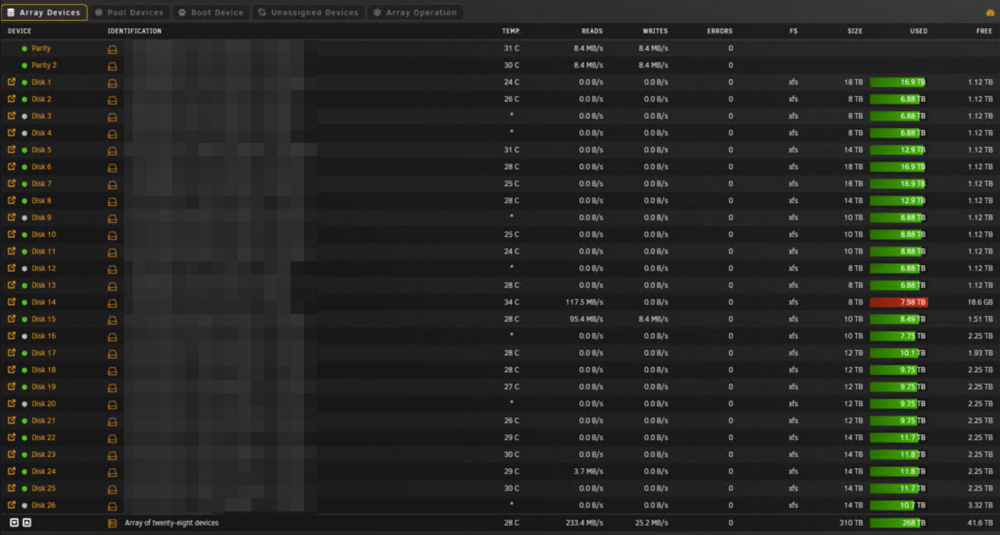Image resolution: width=1000 pixels, height=535 pixels.
Task: Click the Disk 8 browse external-link icon
Action: pos(11,200)
